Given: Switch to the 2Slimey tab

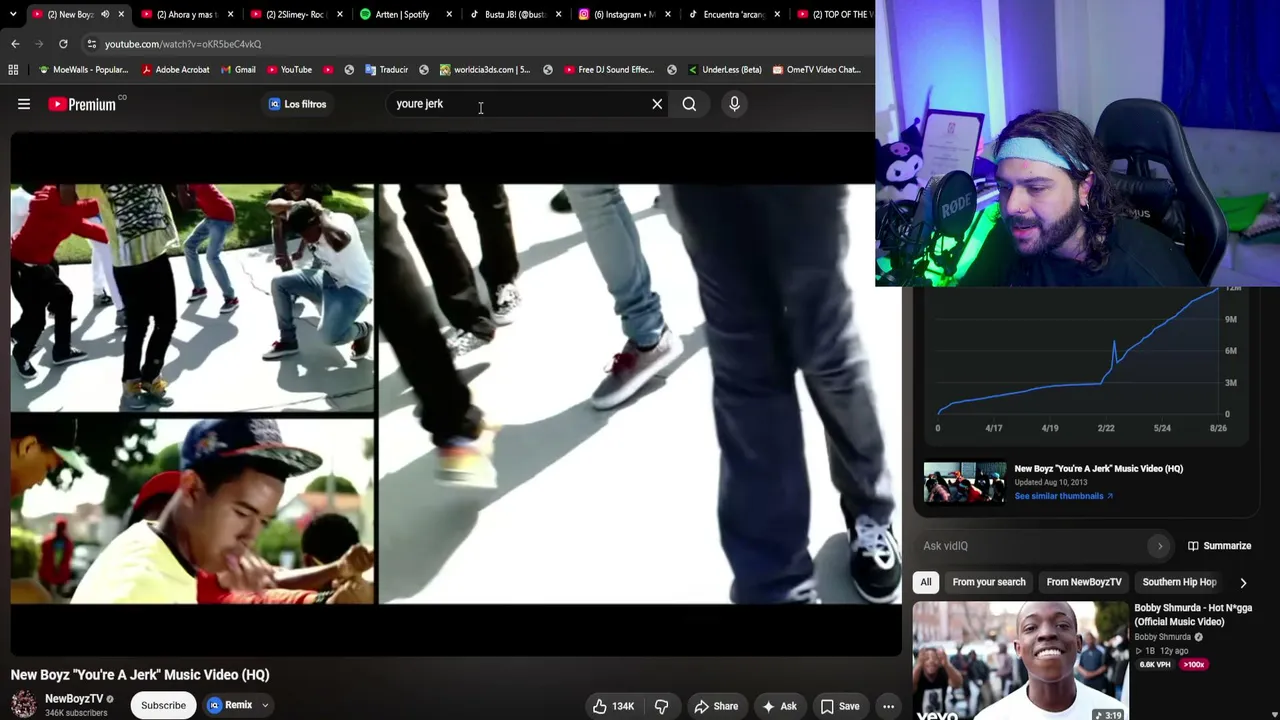Looking at the screenshot, I should [x=296, y=14].
